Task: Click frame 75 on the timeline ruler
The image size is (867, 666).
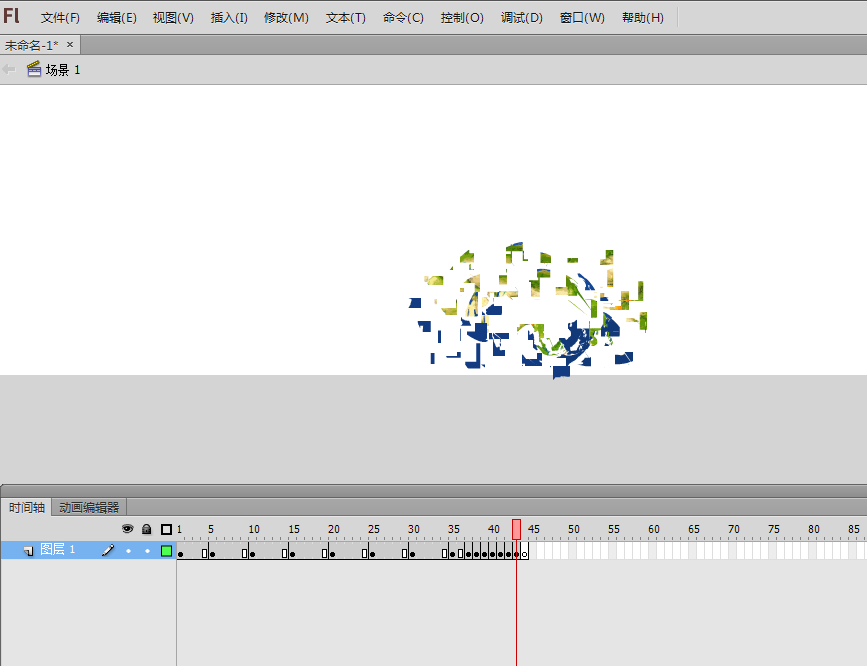Action: tap(774, 529)
